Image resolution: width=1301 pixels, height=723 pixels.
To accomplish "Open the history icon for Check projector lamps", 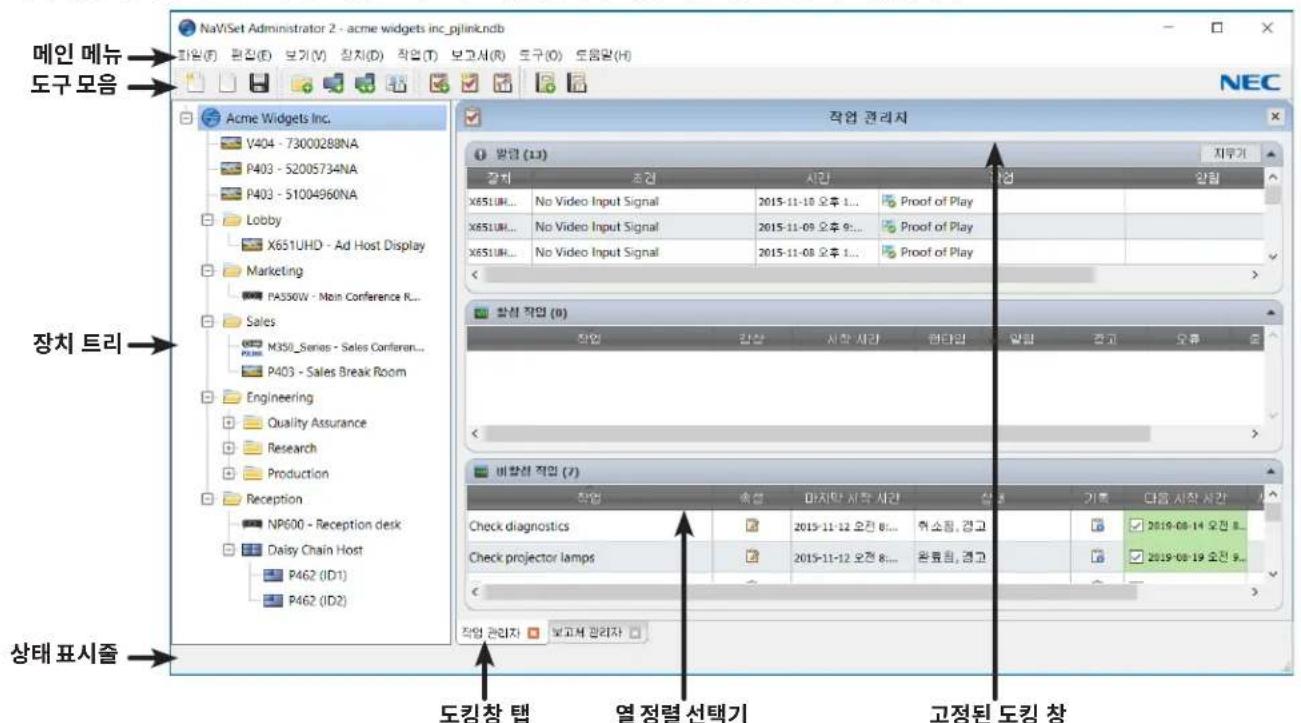I will click(1099, 557).
